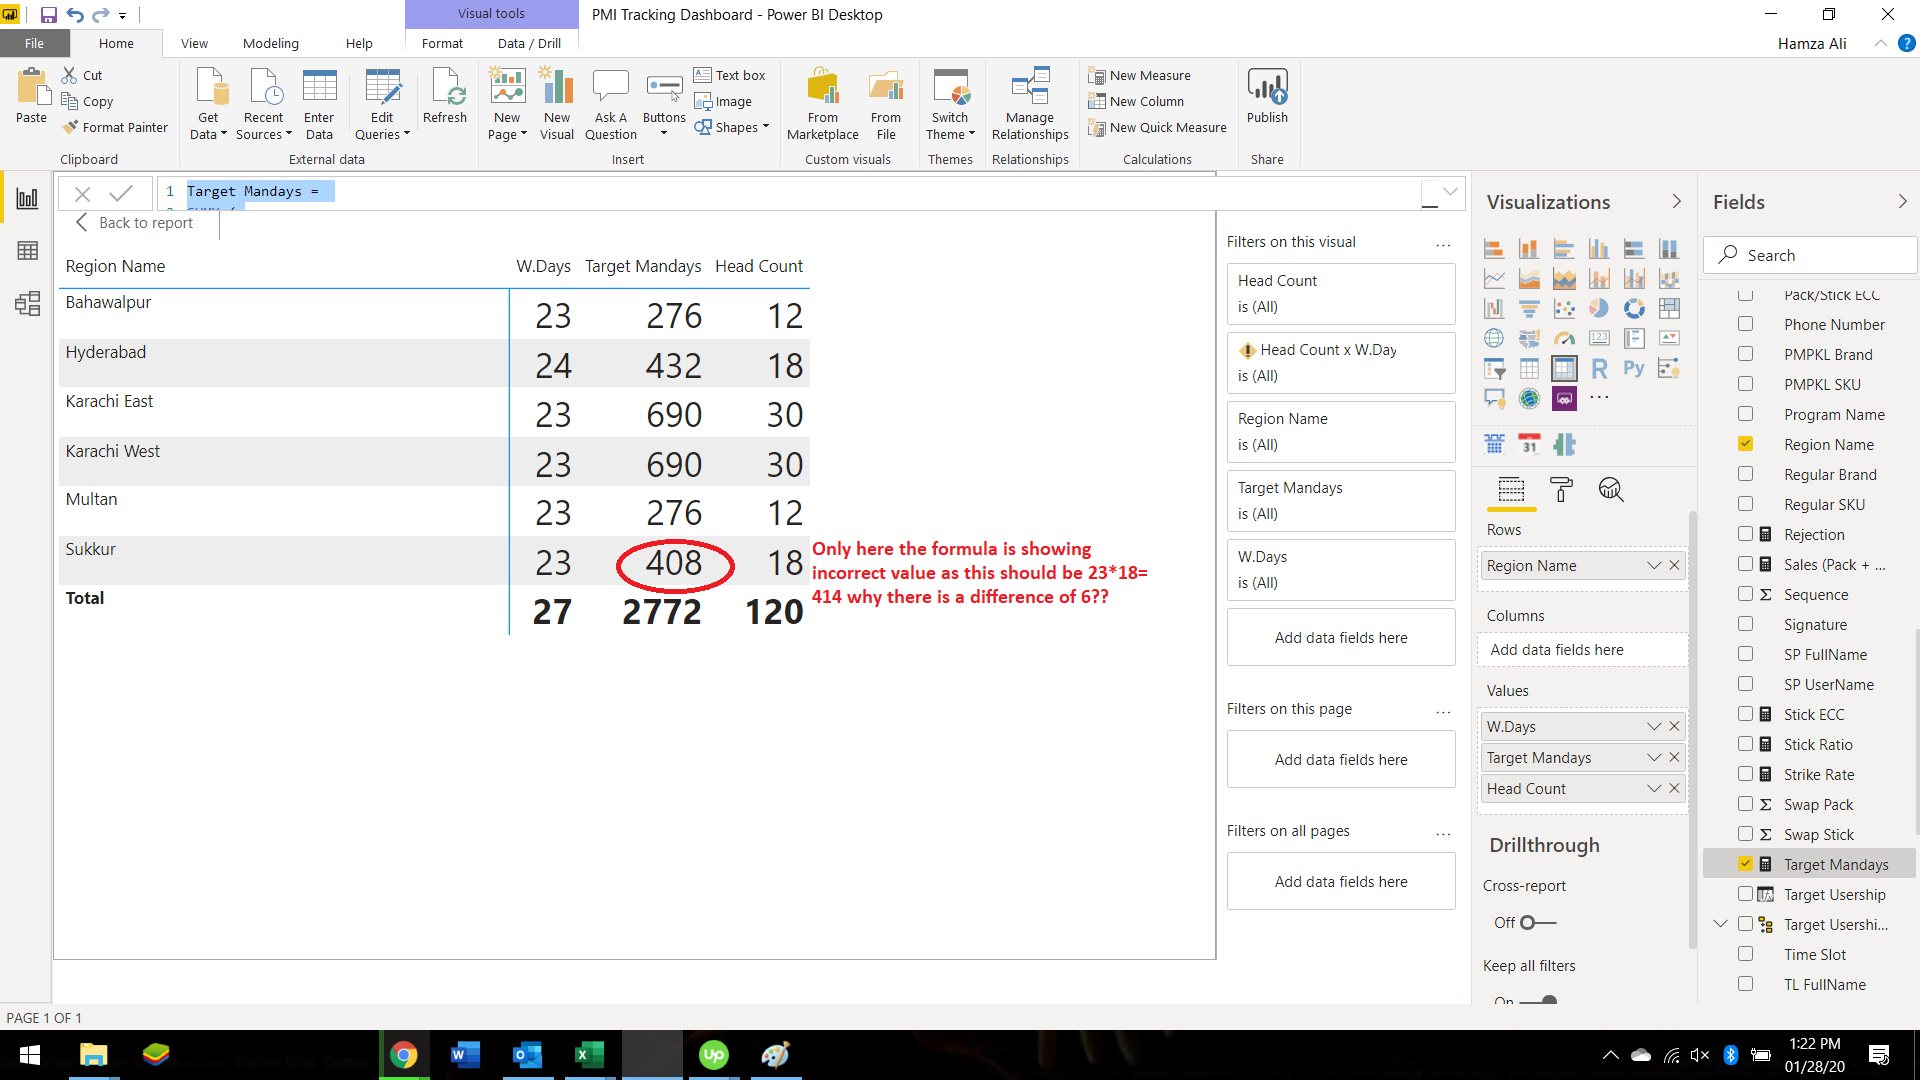Select the R script visual
The width and height of the screenshot is (1920, 1080).
[1599, 368]
